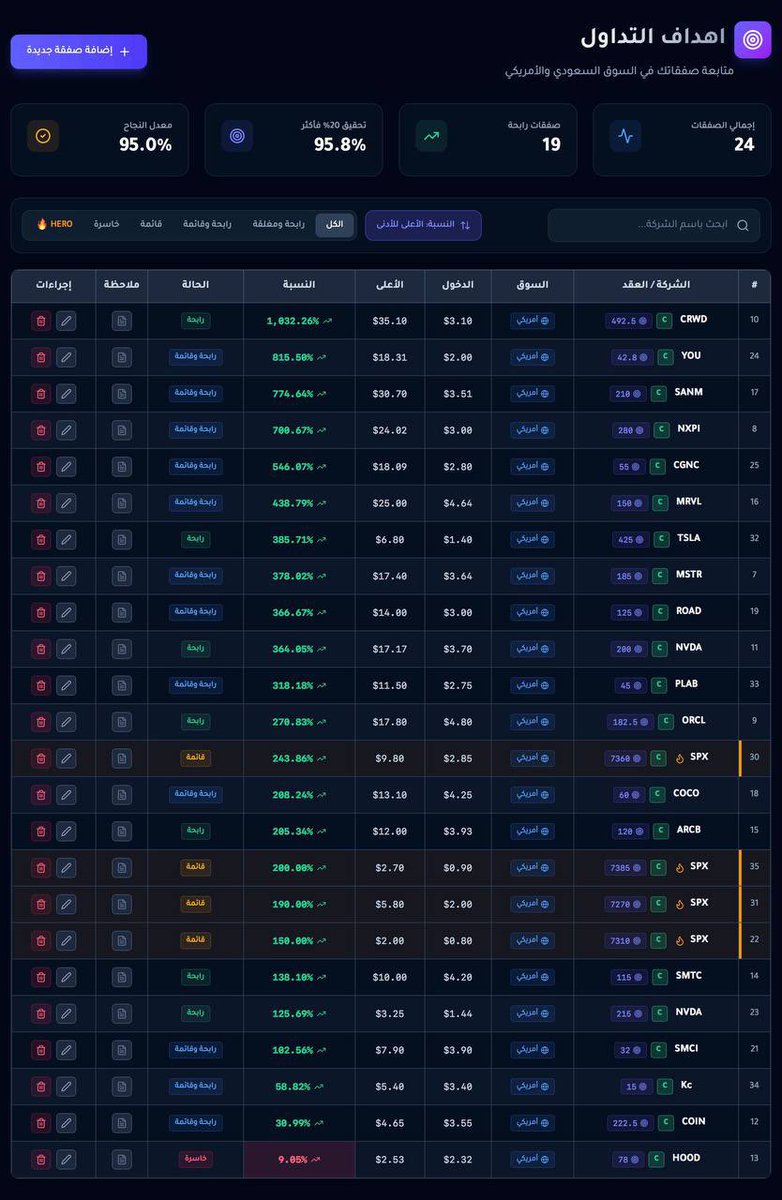Screen dimensions: 782x1200
Task: Click the $2.32 entry price for HOOD
Action: 458,1160
